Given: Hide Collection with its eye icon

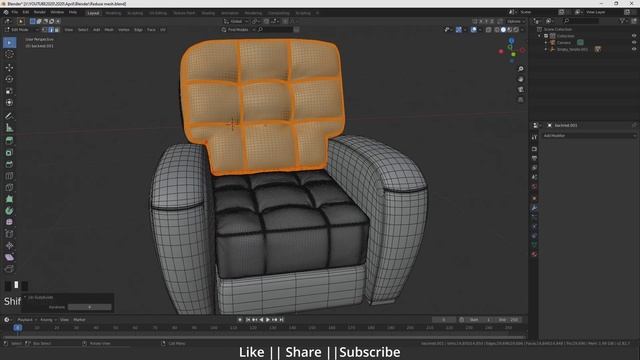Looking at the screenshot, I should (634, 36).
